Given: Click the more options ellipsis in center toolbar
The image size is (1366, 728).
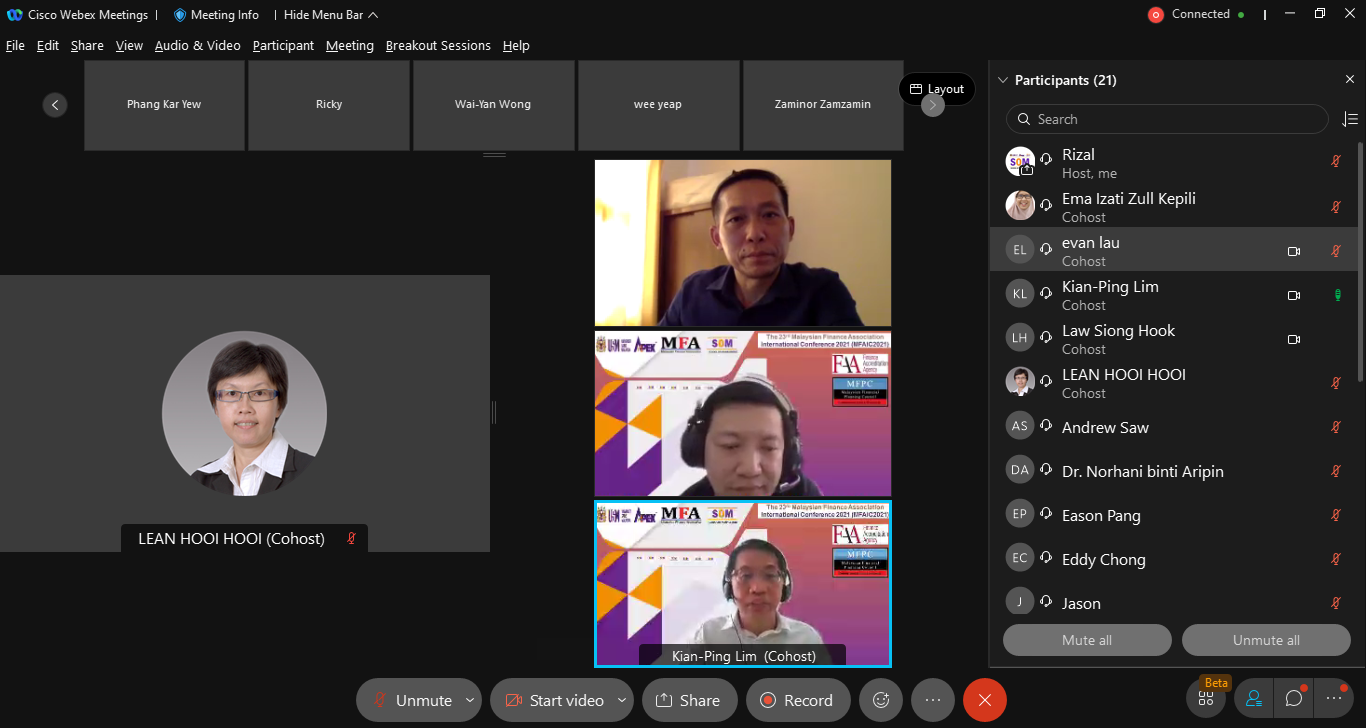Looking at the screenshot, I should pyautogui.click(x=933, y=700).
